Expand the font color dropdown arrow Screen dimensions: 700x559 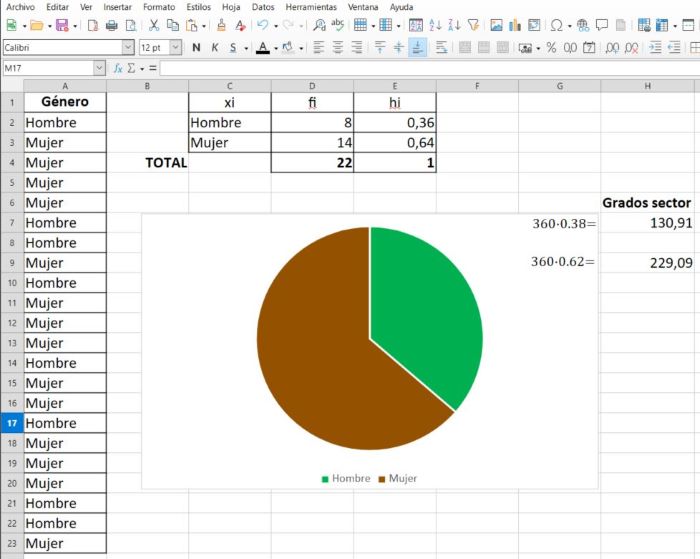275,48
